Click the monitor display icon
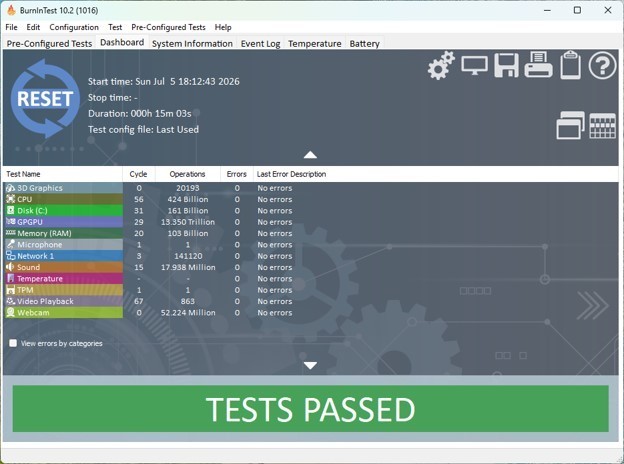 point(474,66)
